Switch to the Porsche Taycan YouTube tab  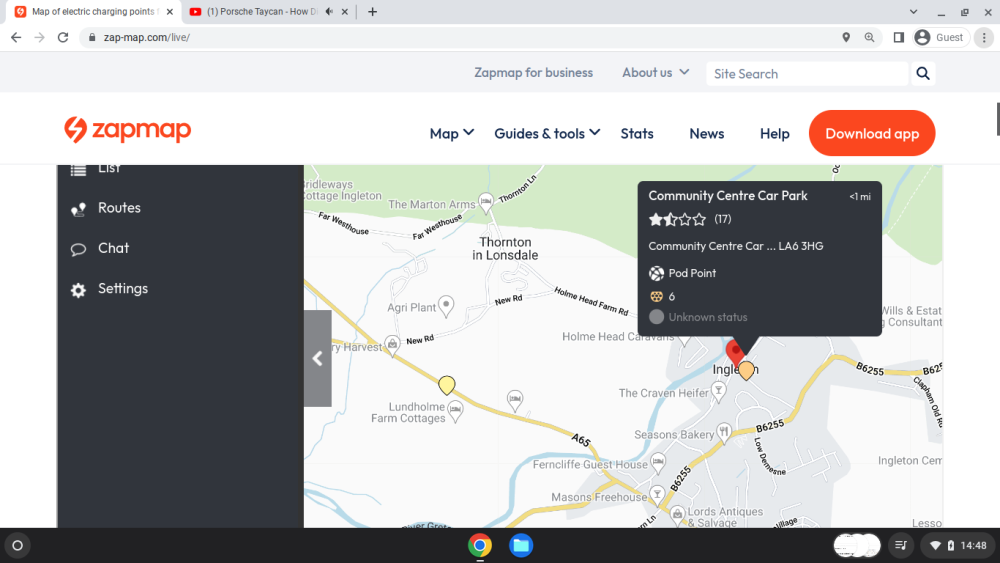click(261, 11)
